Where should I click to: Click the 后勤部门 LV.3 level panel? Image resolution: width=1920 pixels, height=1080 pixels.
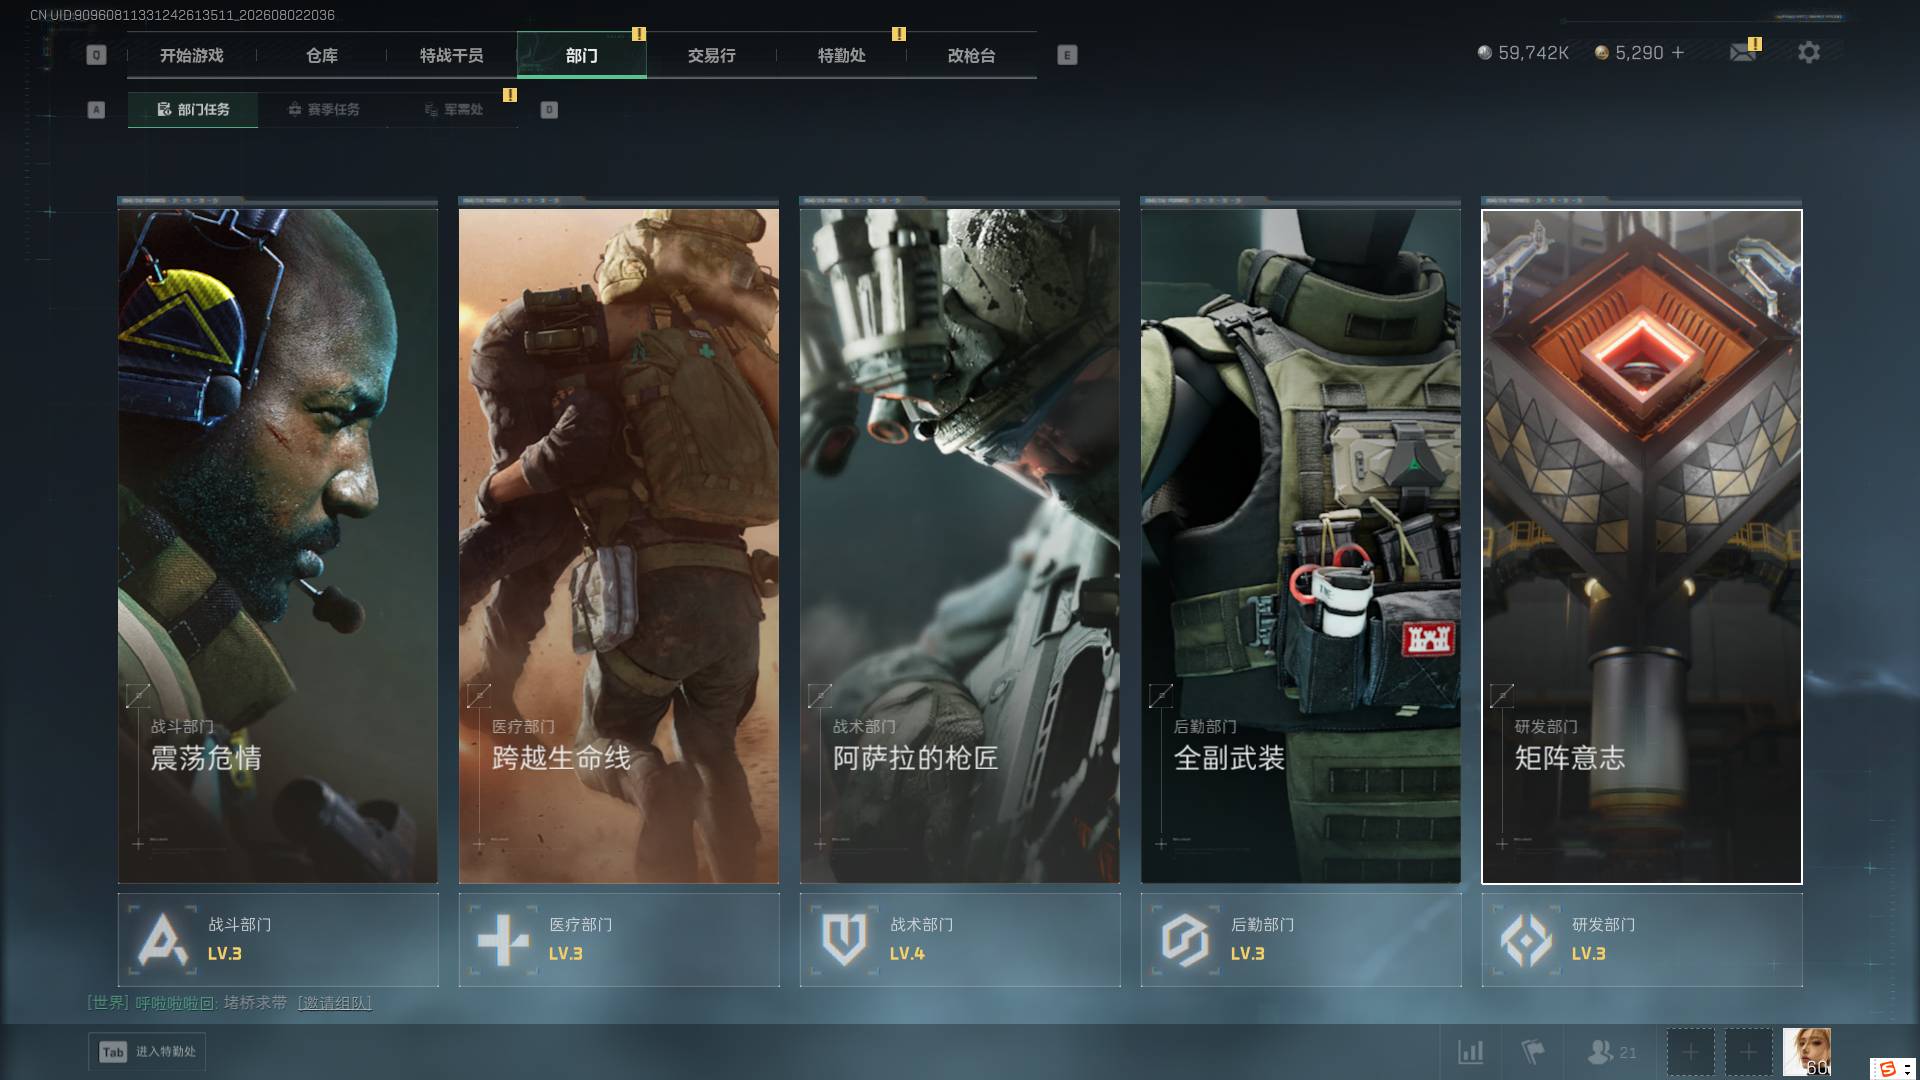[1301, 940]
